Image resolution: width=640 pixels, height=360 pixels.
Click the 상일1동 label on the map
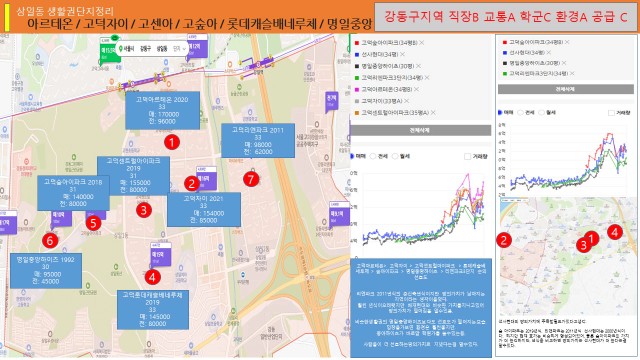(121, 235)
